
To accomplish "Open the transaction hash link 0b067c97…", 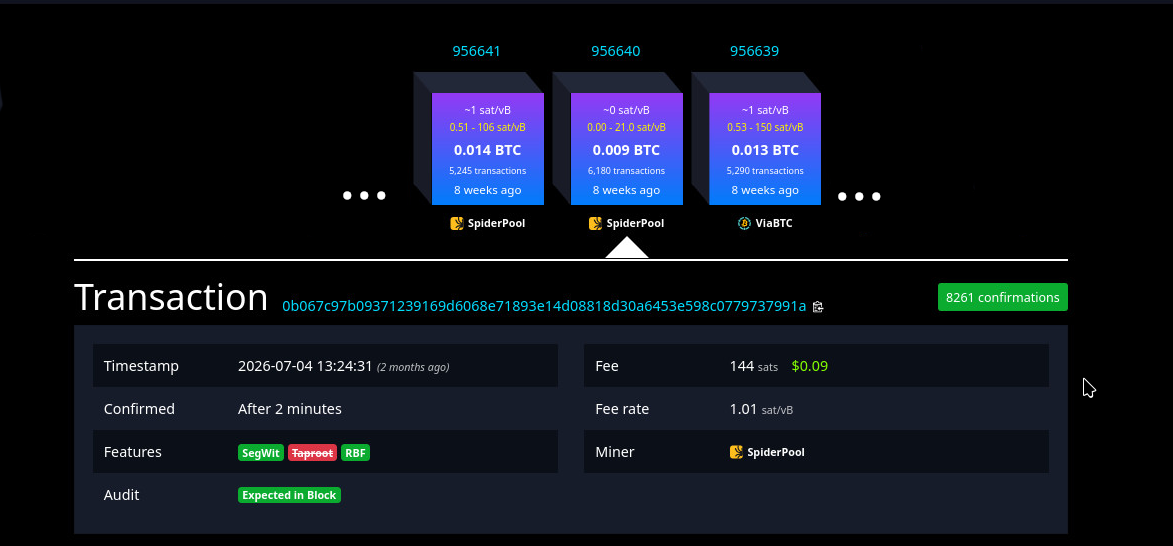I will pos(544,306).
